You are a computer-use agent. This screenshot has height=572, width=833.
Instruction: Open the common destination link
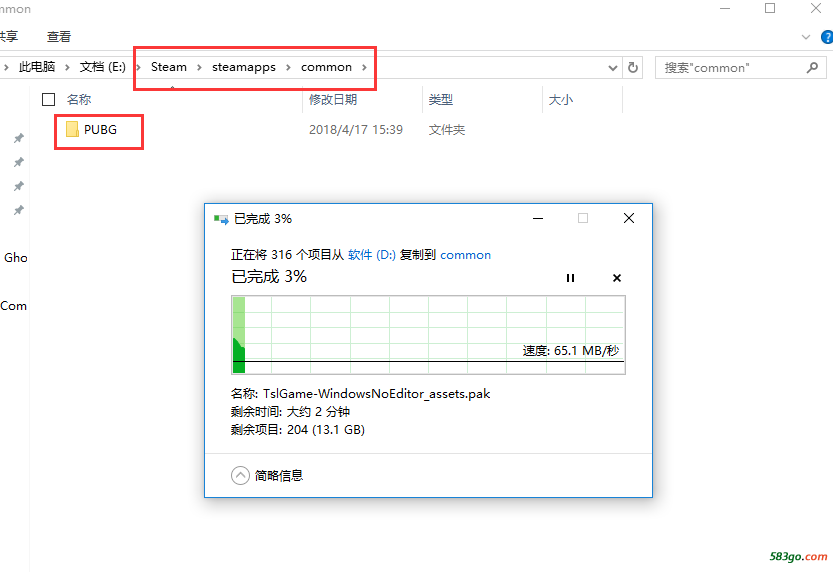(x=465, y=255)
